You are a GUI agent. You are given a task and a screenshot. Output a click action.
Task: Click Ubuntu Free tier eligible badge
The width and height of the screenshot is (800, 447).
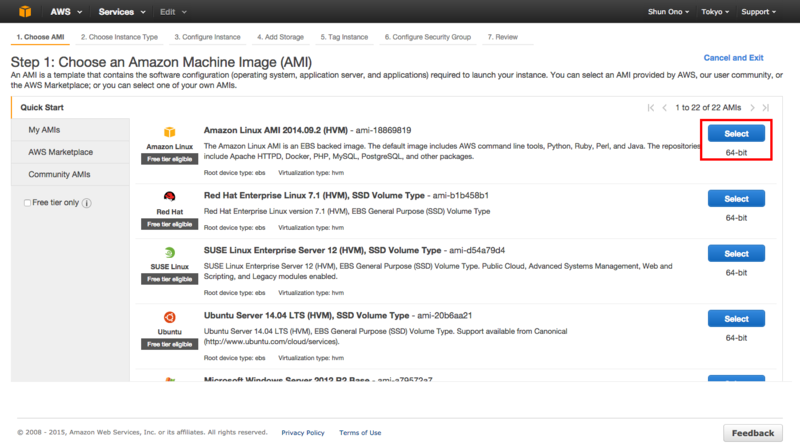pyautogui.click(x=169, y=344)
